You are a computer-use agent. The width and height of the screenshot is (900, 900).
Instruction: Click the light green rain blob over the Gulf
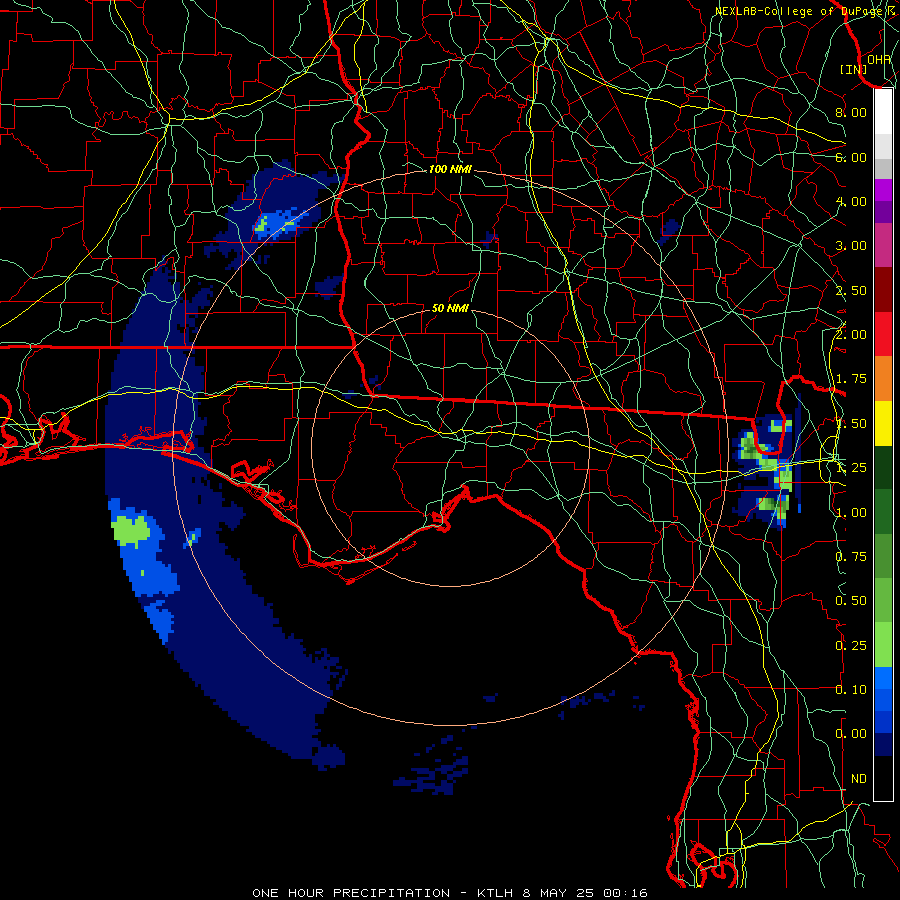tap(131, 530)
